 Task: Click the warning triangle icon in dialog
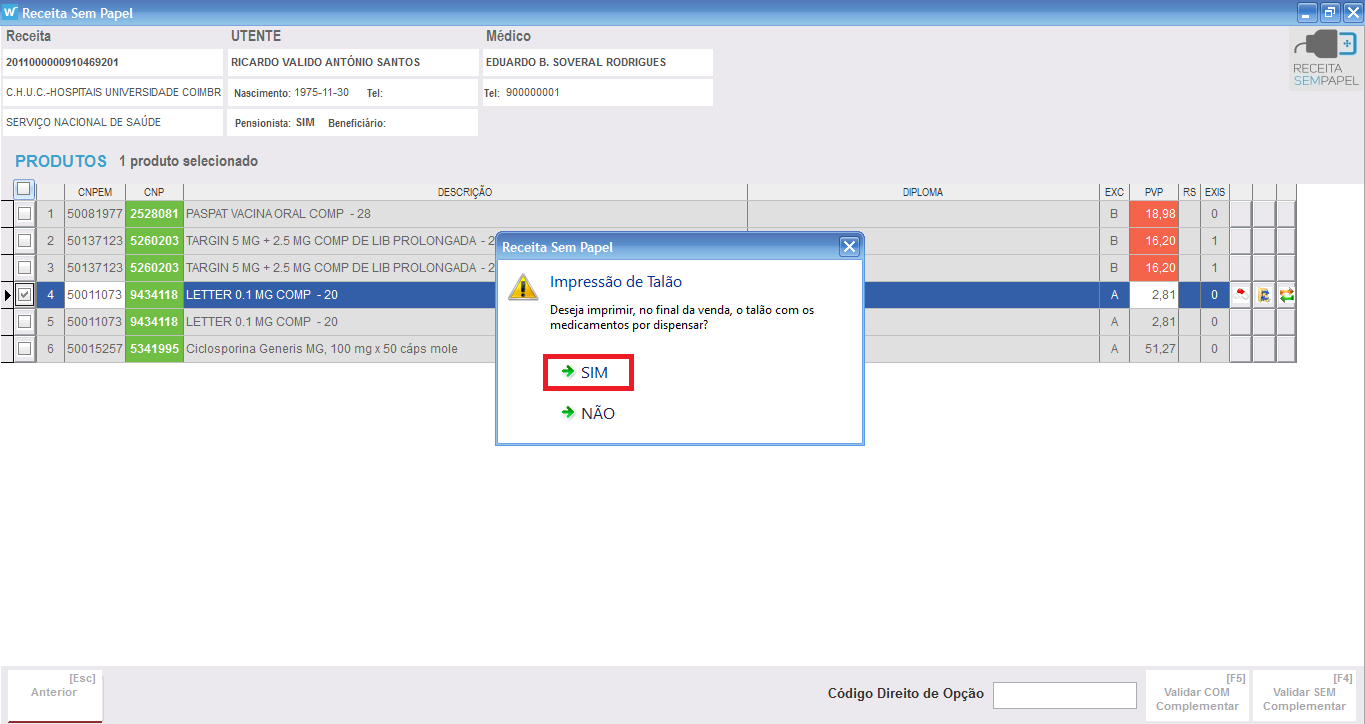pyautogui.click(x=523, y=286)
